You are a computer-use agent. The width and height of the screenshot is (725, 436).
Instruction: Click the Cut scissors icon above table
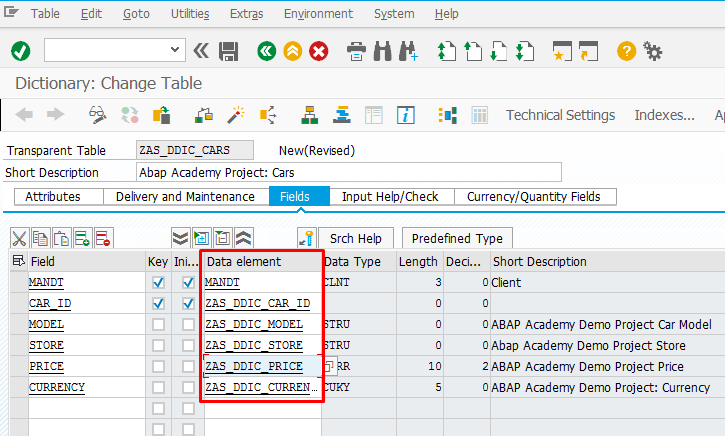pyautogui.click(x=19, y=239)
